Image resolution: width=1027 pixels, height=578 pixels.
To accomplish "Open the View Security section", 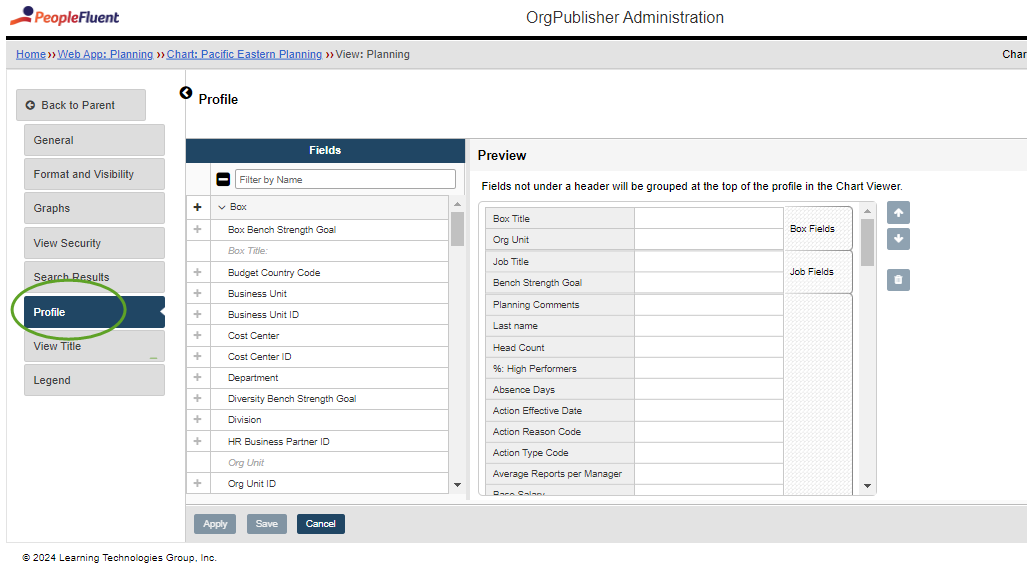I will [94, 242].
